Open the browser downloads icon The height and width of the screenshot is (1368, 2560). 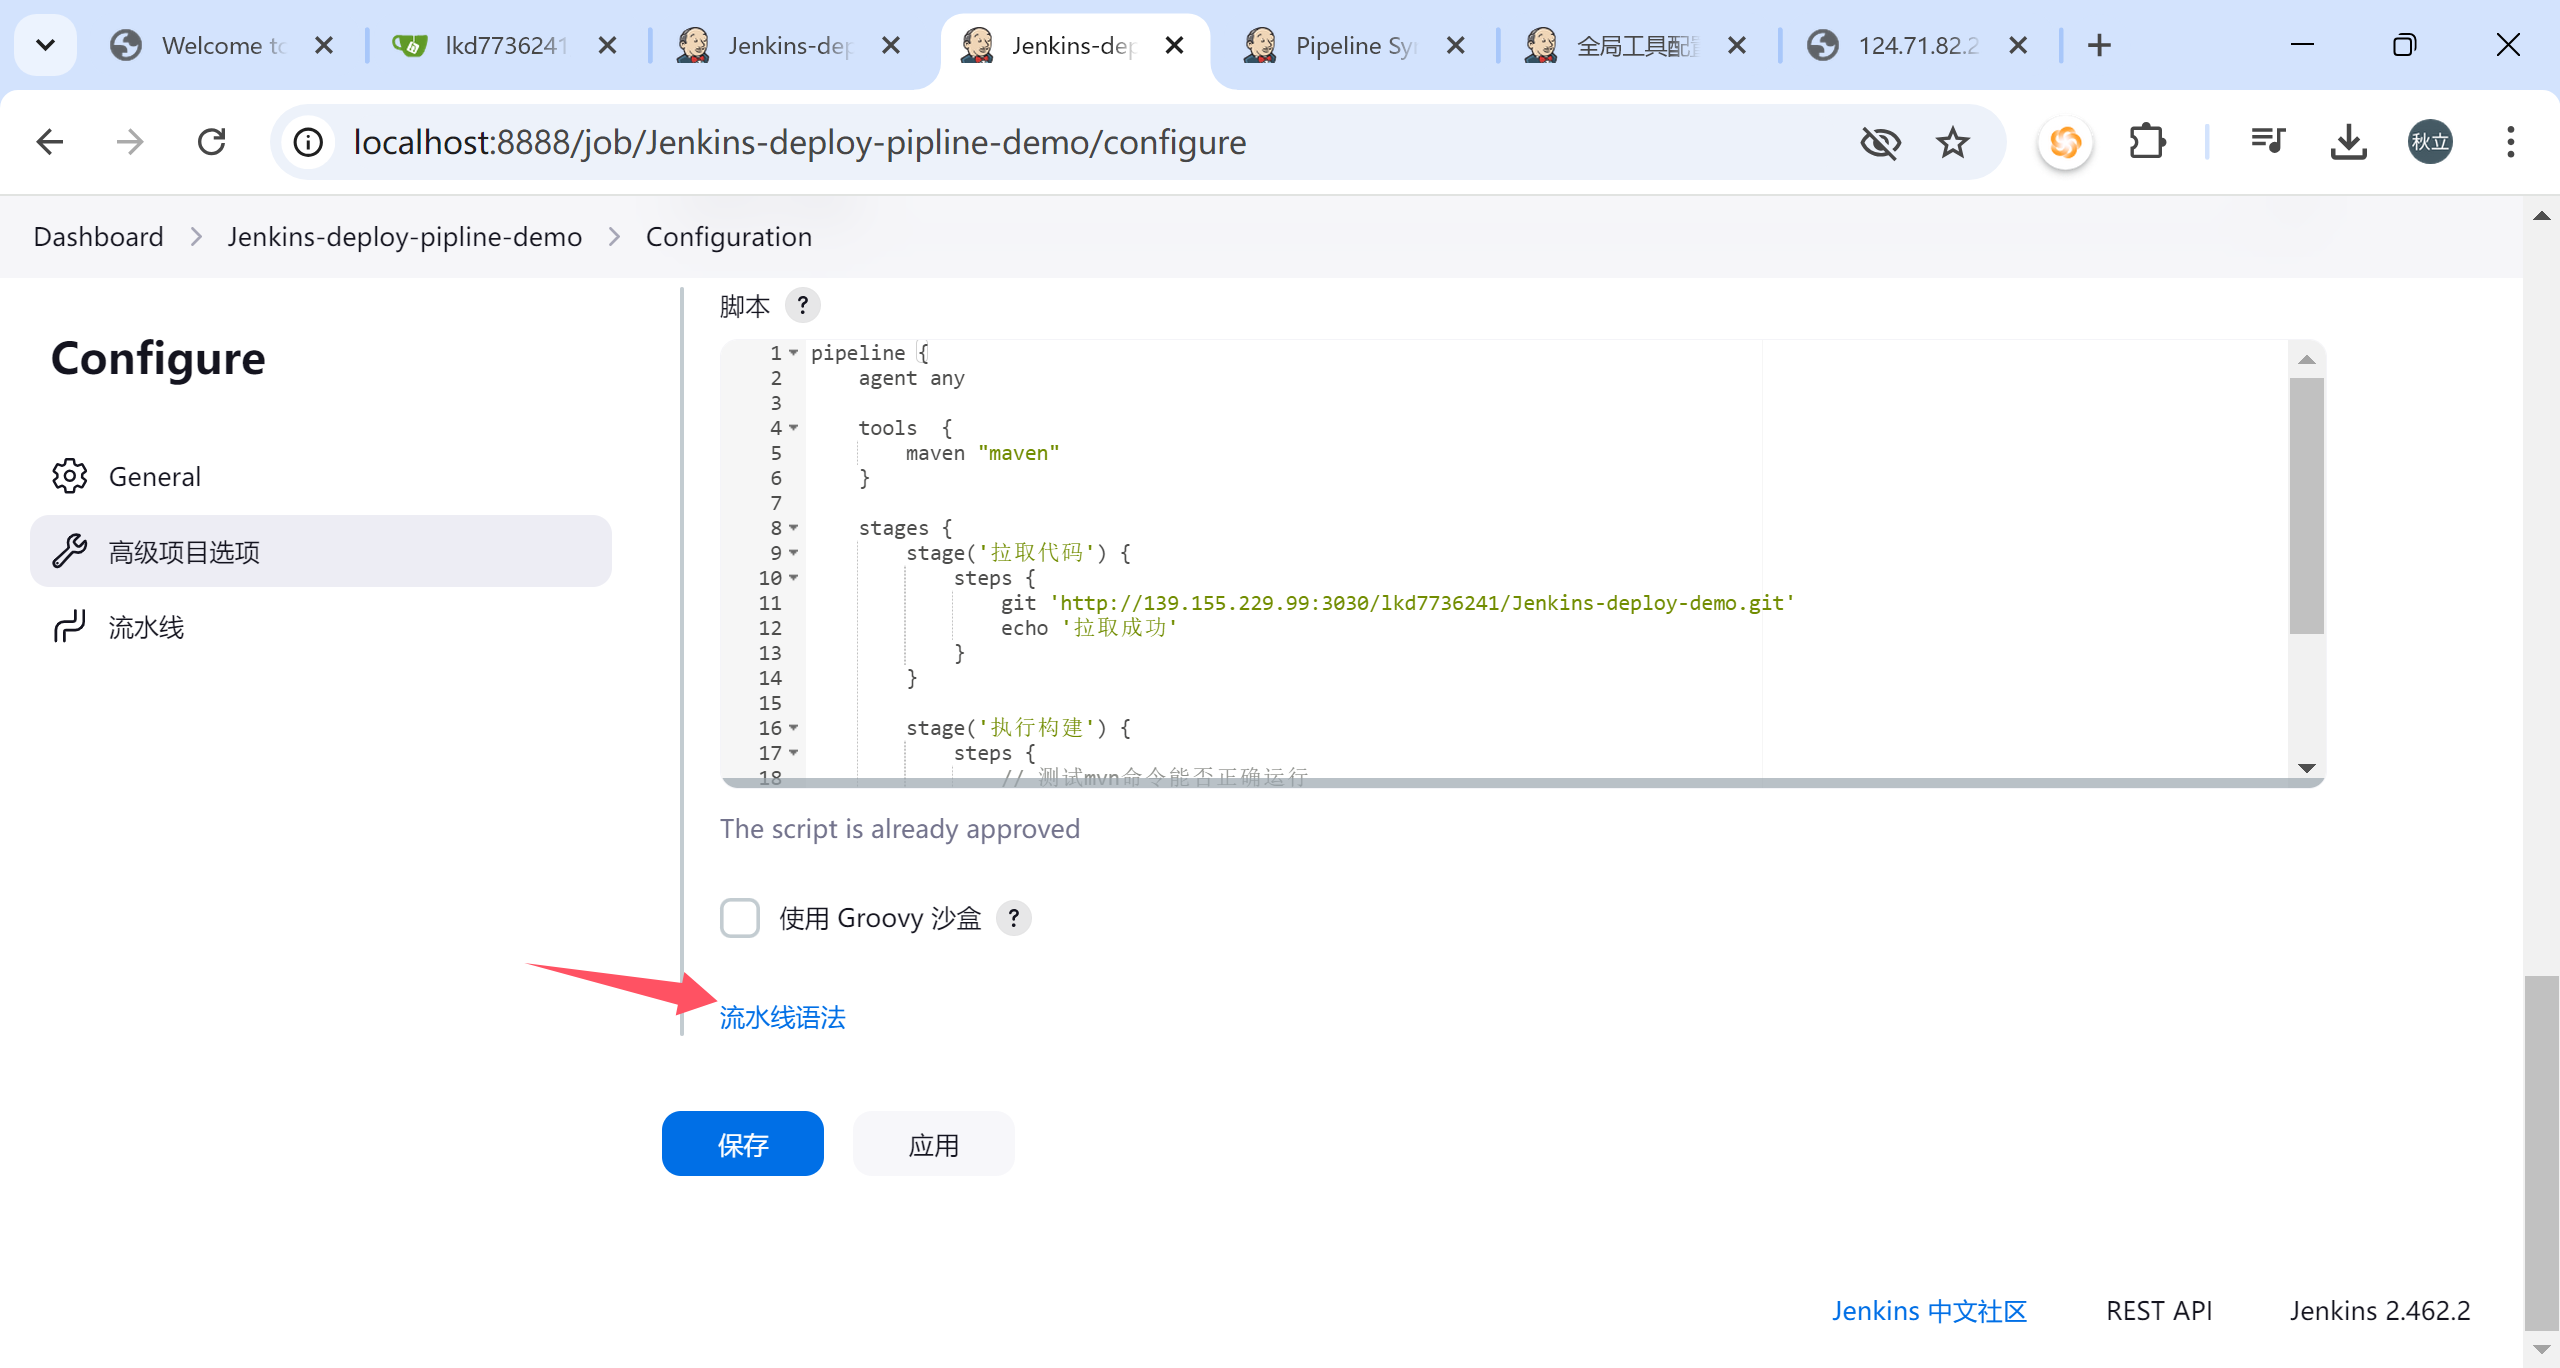click(2348, 142)
